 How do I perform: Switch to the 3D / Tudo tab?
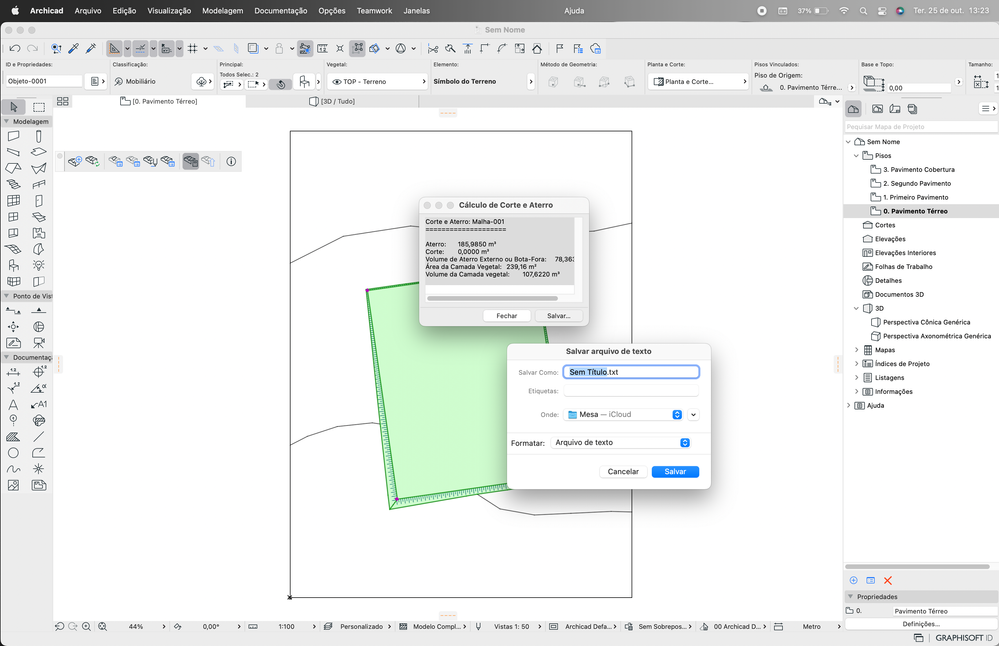pos(332,101)
